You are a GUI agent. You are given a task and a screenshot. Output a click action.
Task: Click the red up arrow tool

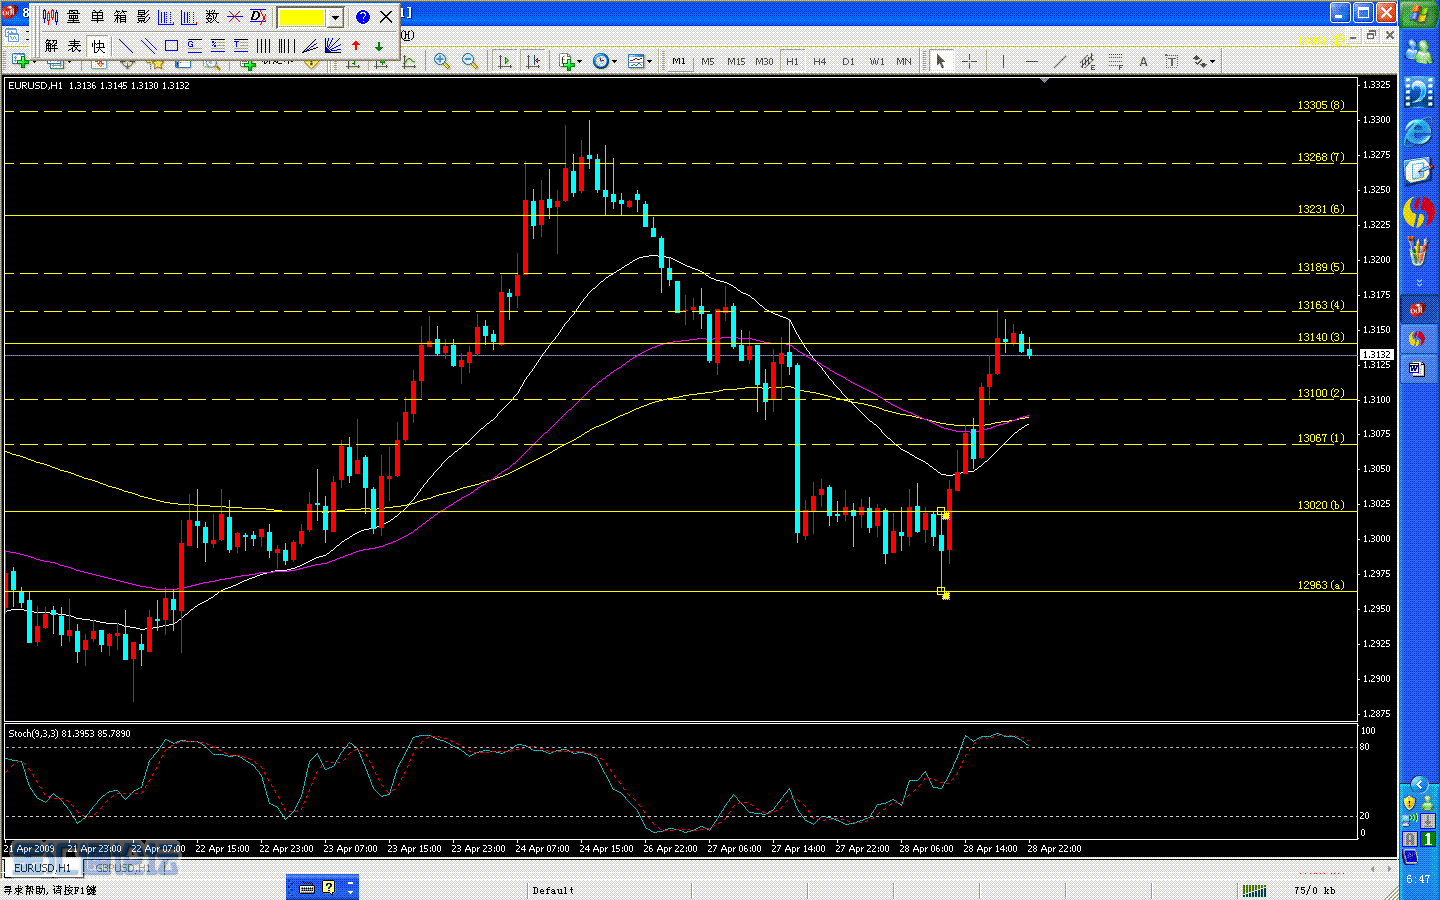click(356, 46)
